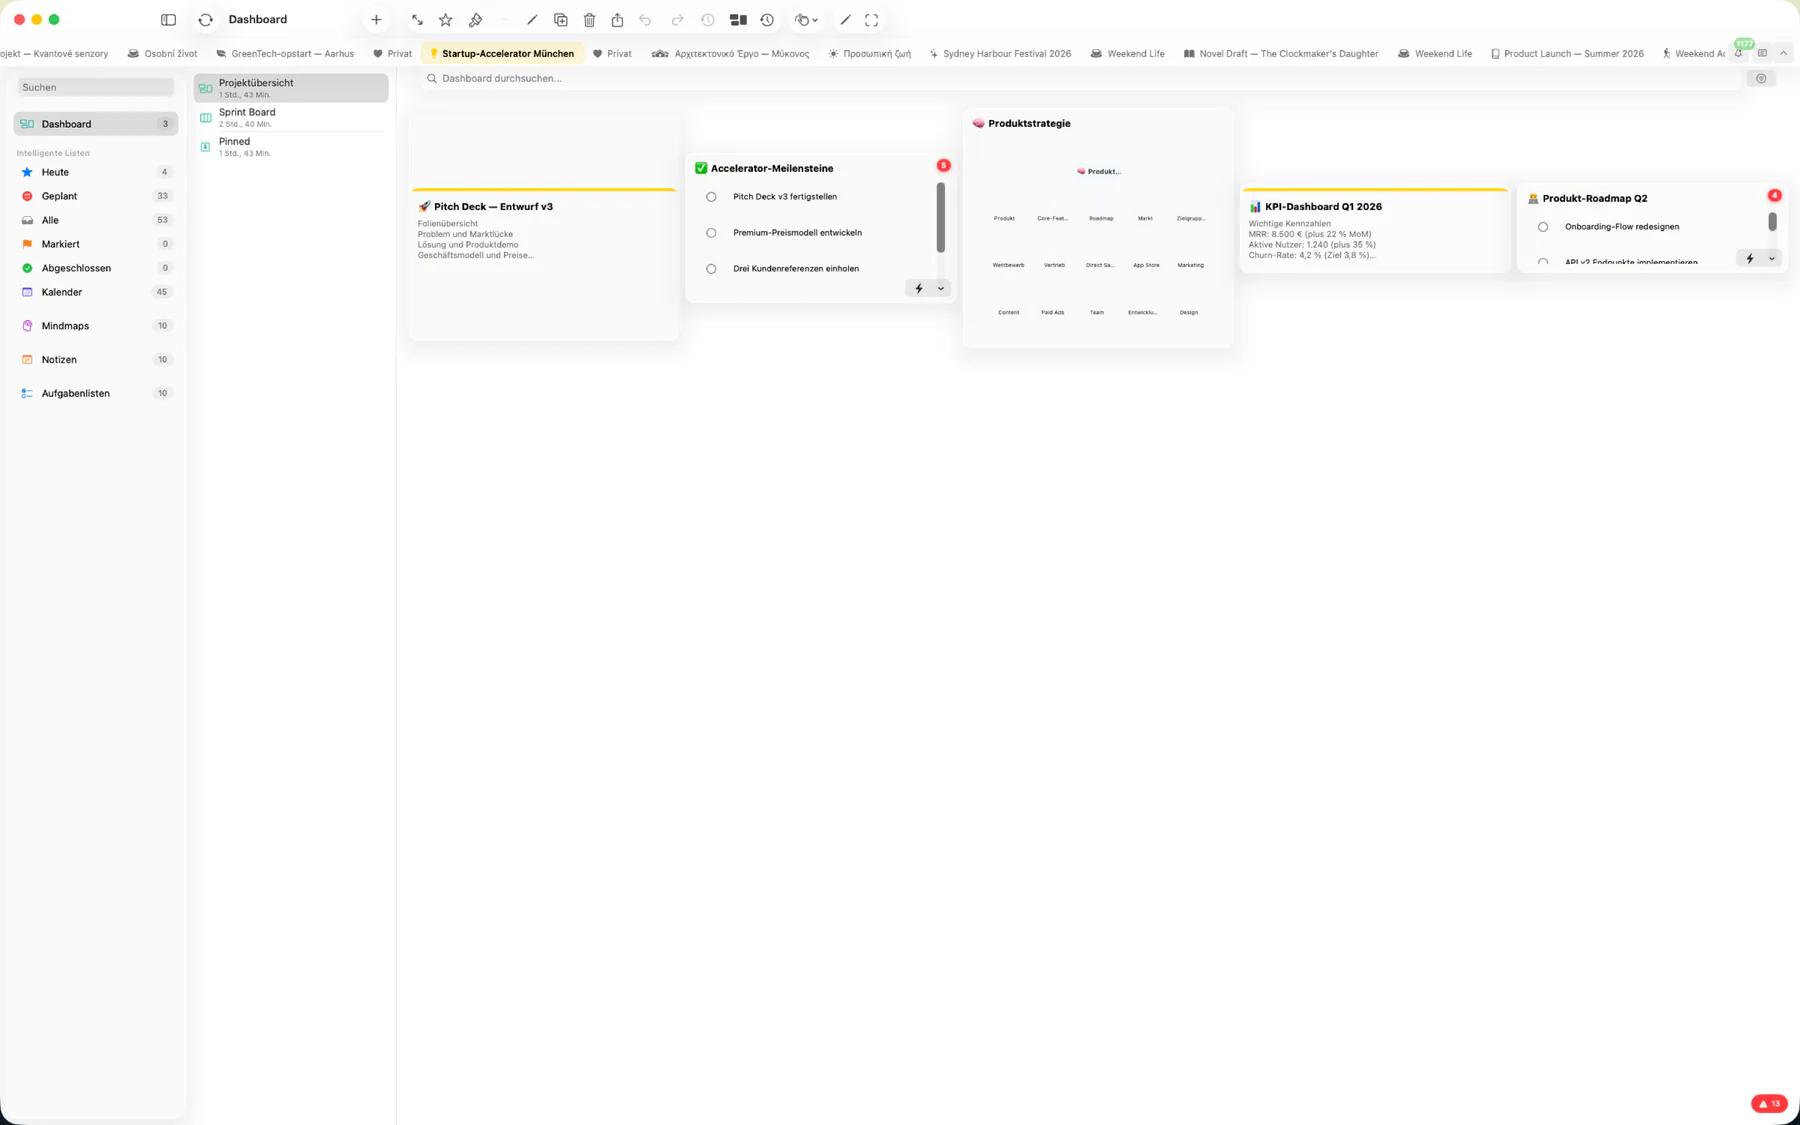Open Mindmaps in the sidebar
1800x1125 pixels.
pos(96,326)
